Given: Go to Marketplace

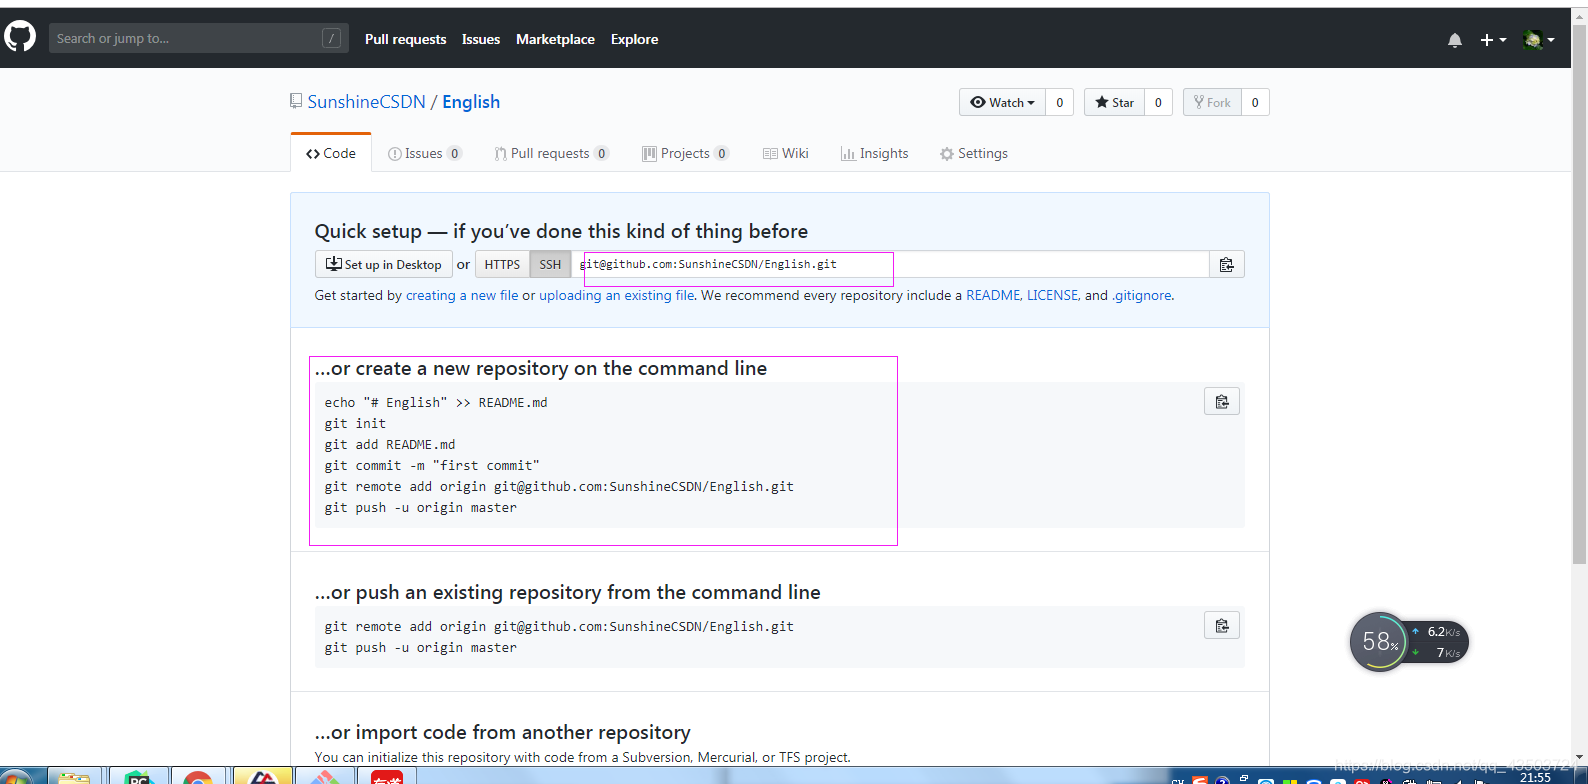Looking at the screenshot, I should point(555,39).
